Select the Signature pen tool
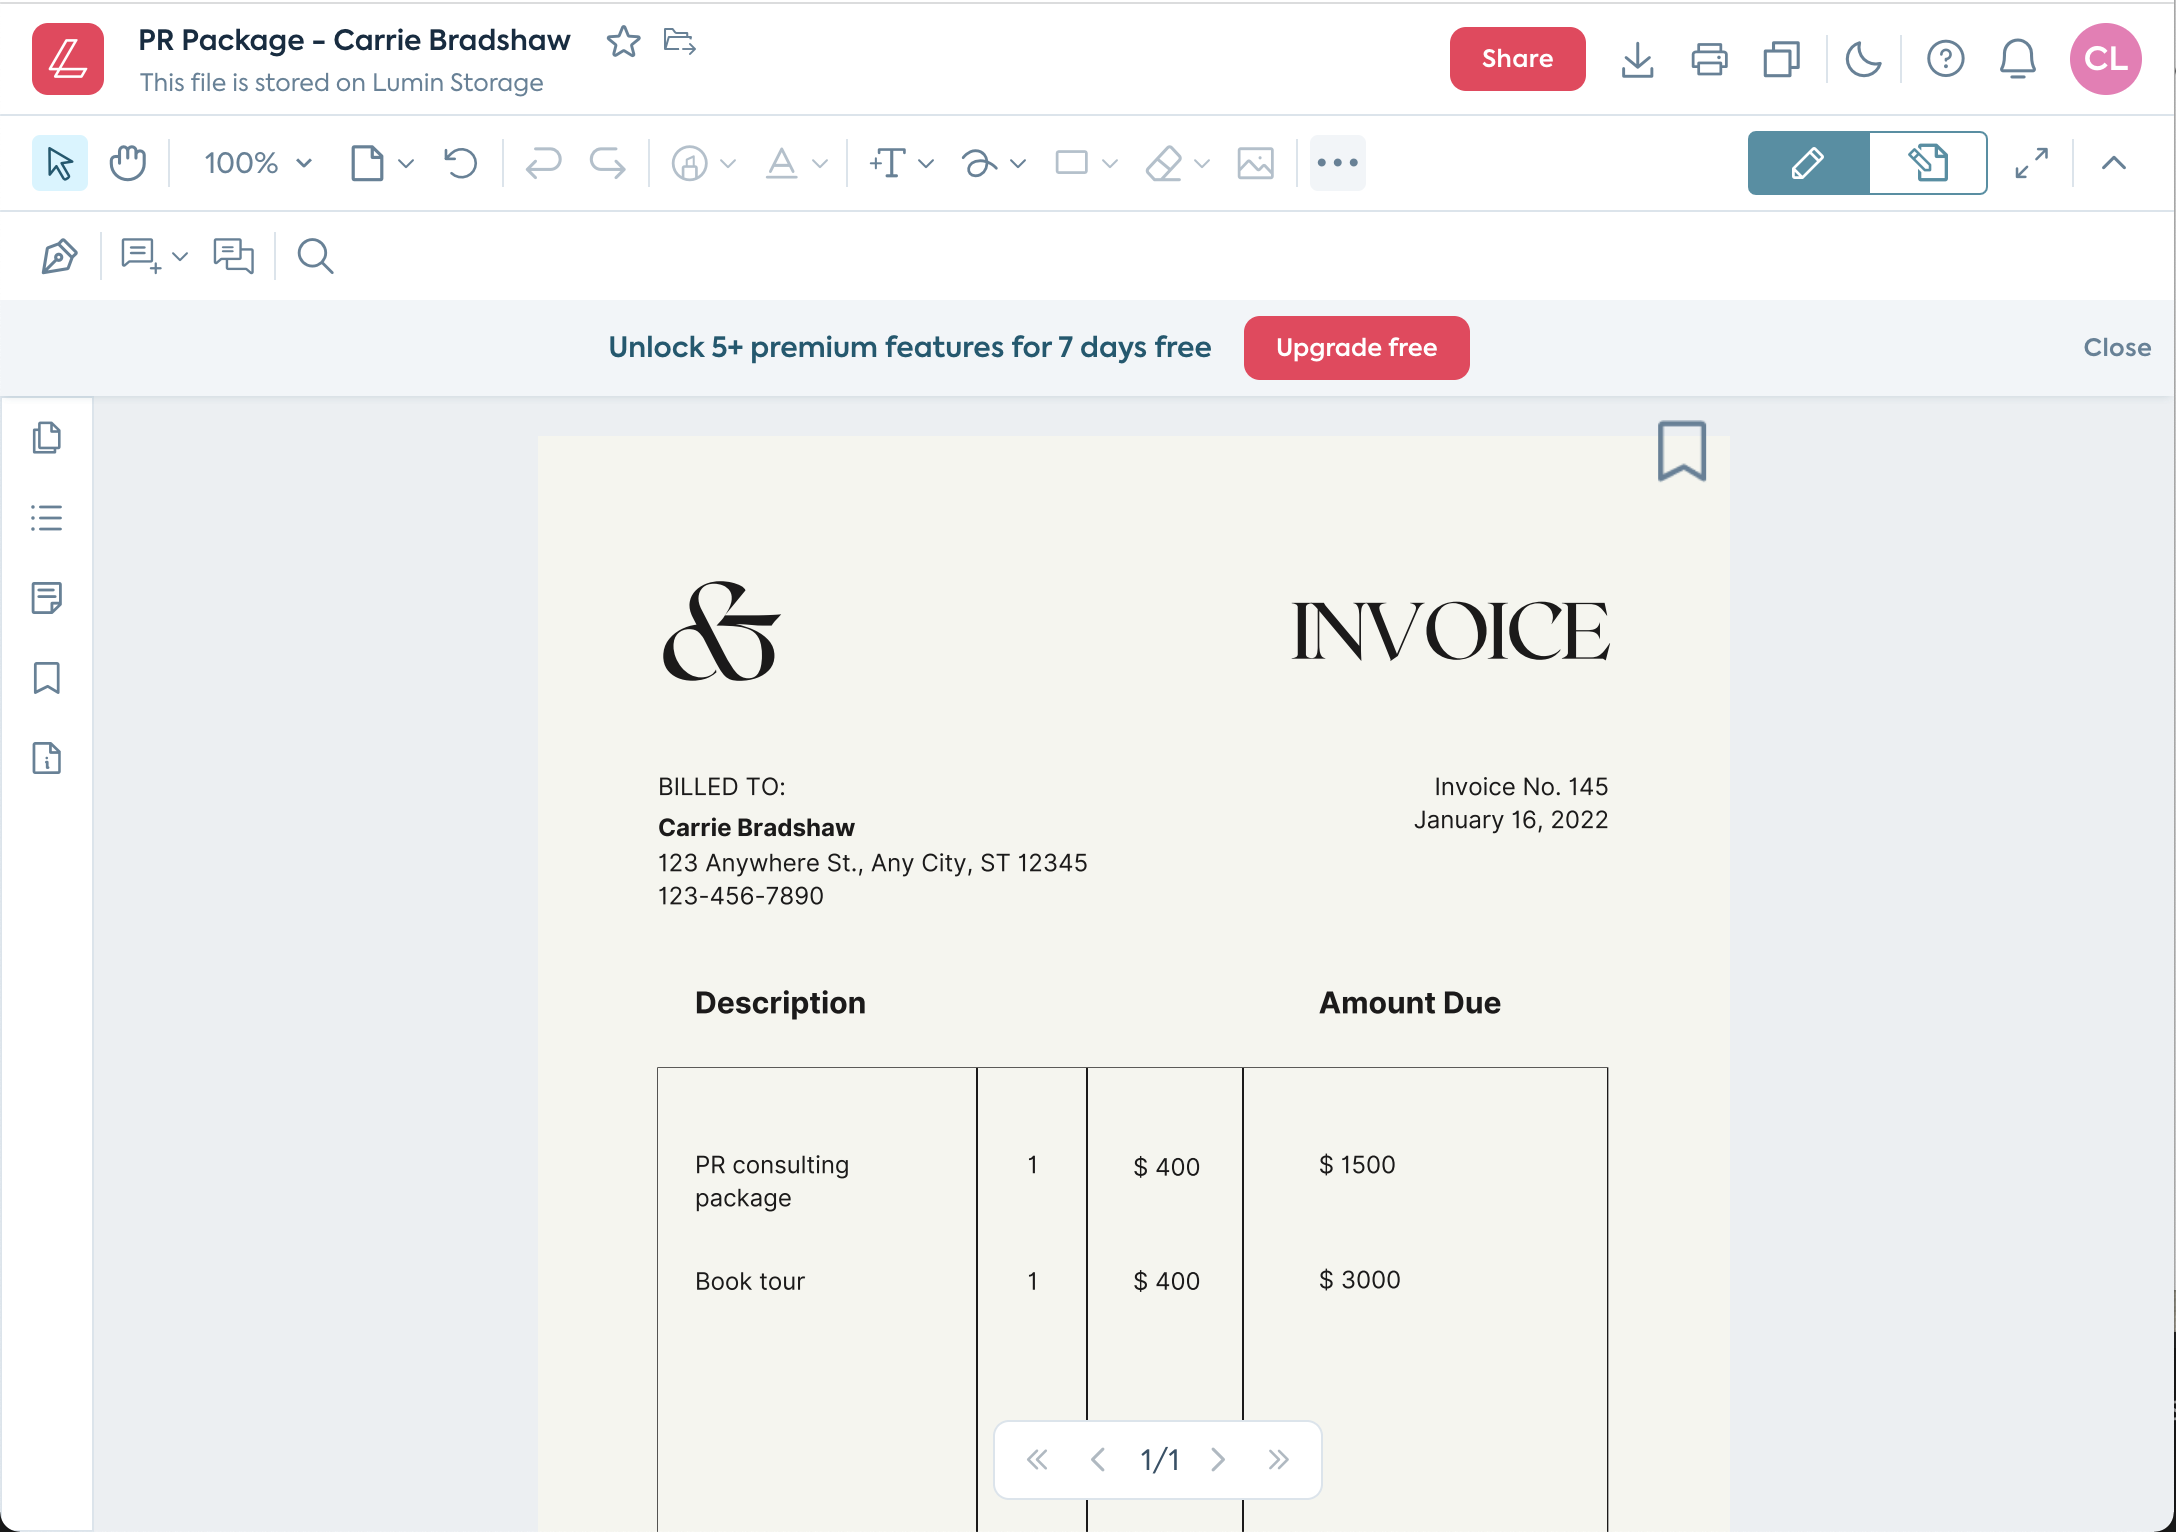 (58, 256)
